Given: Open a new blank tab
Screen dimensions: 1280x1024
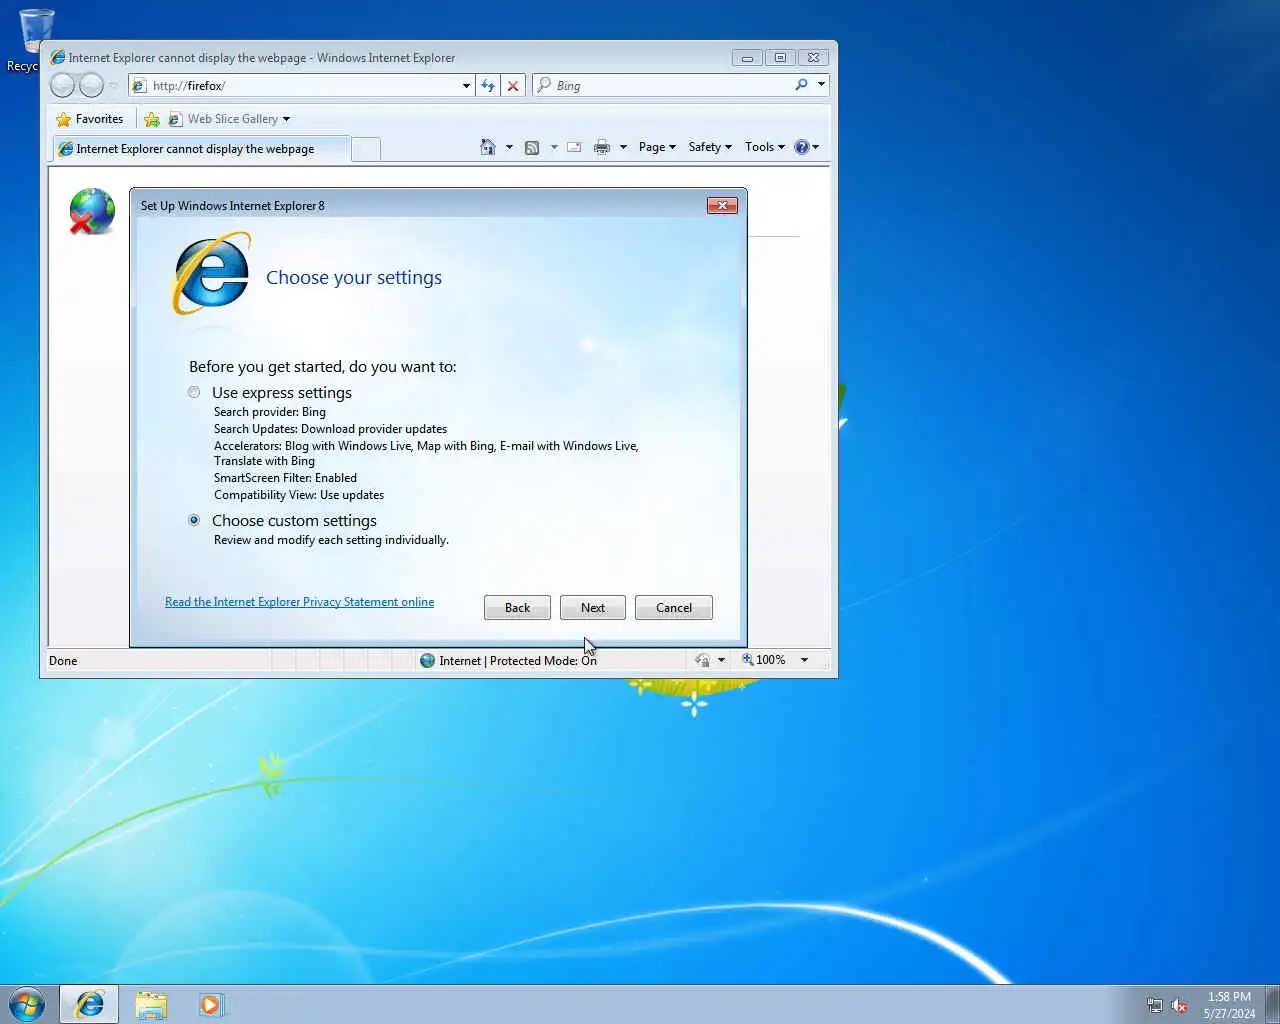Looking at the screenshot, I should point(366,149).
